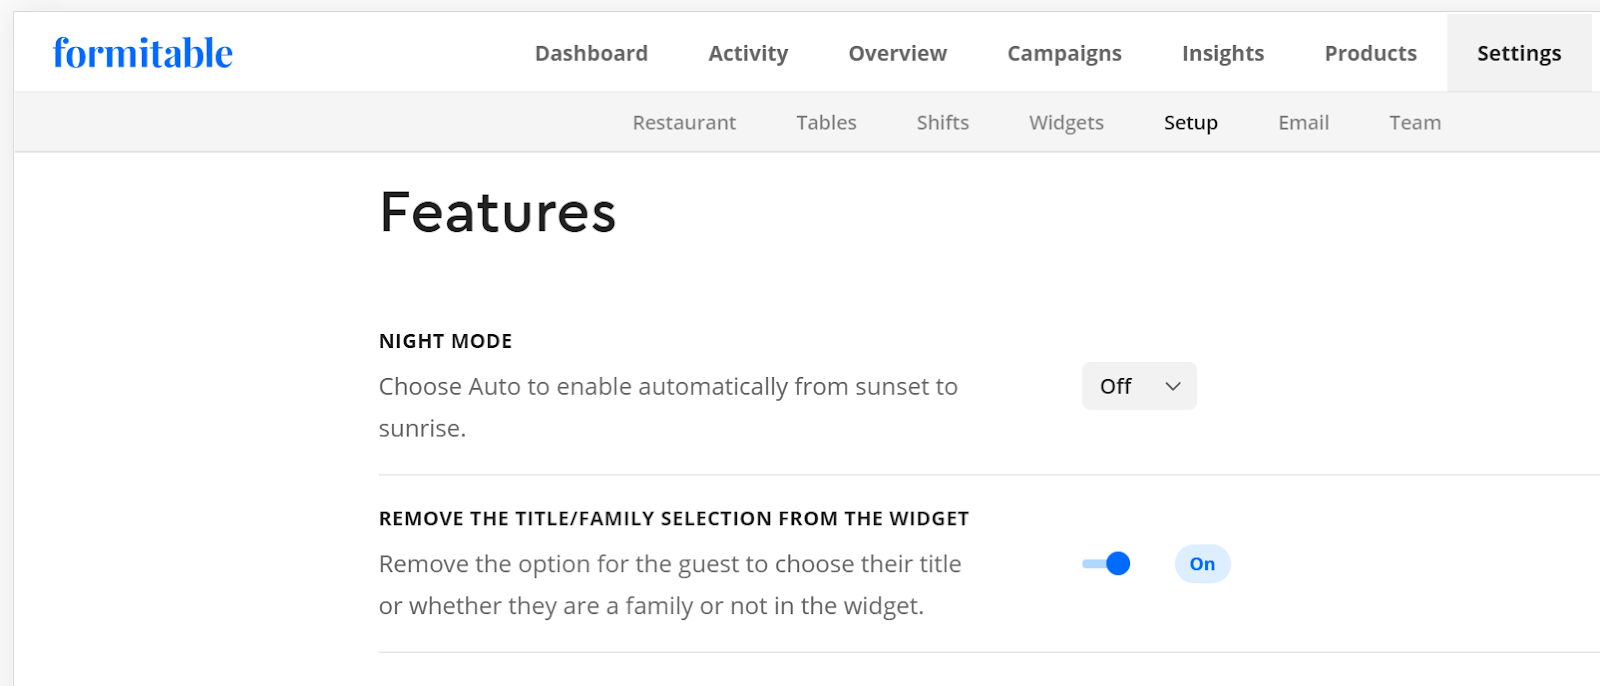Browse the Products menu
Image resolution: width=1600 pixels, height=686 pixels.
tap(1369, 53)
